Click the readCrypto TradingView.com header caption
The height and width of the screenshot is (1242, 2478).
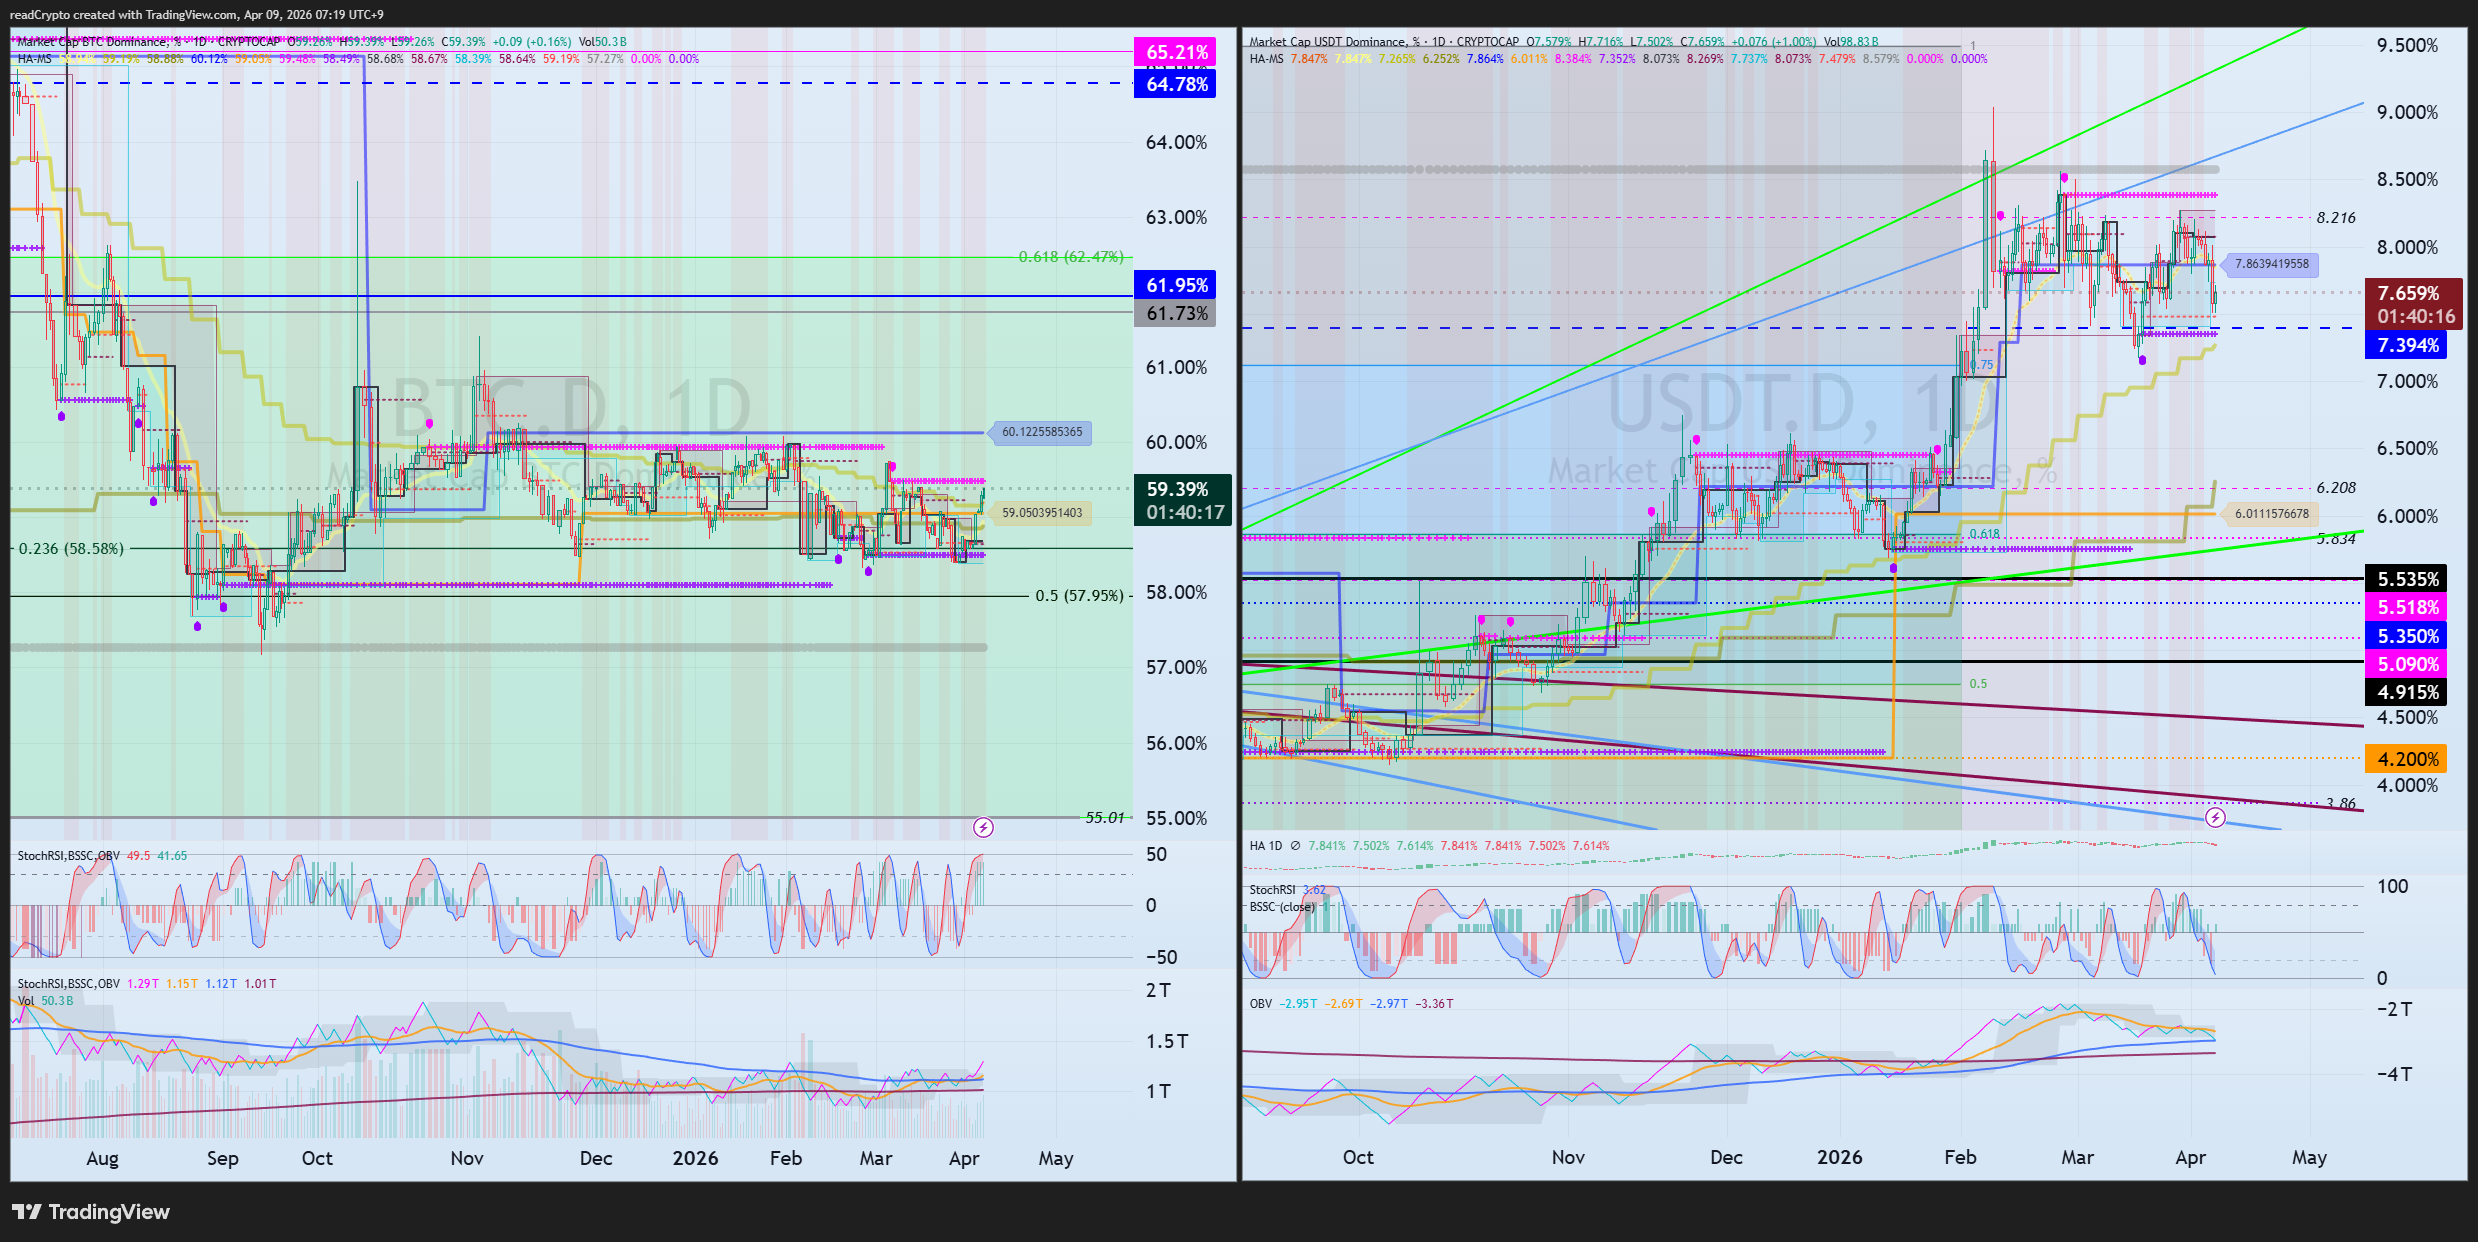[196, 15]
